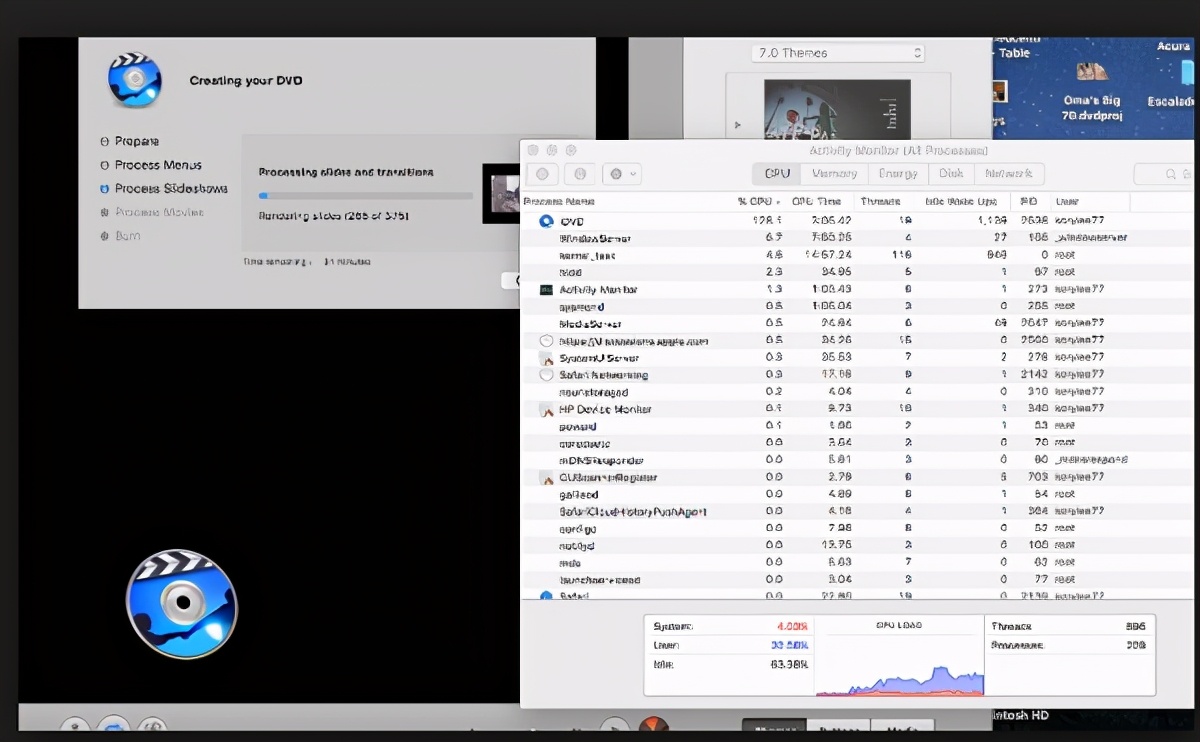
Task: Click the HP Device Monitor process icon
Action: coord(546,409)
